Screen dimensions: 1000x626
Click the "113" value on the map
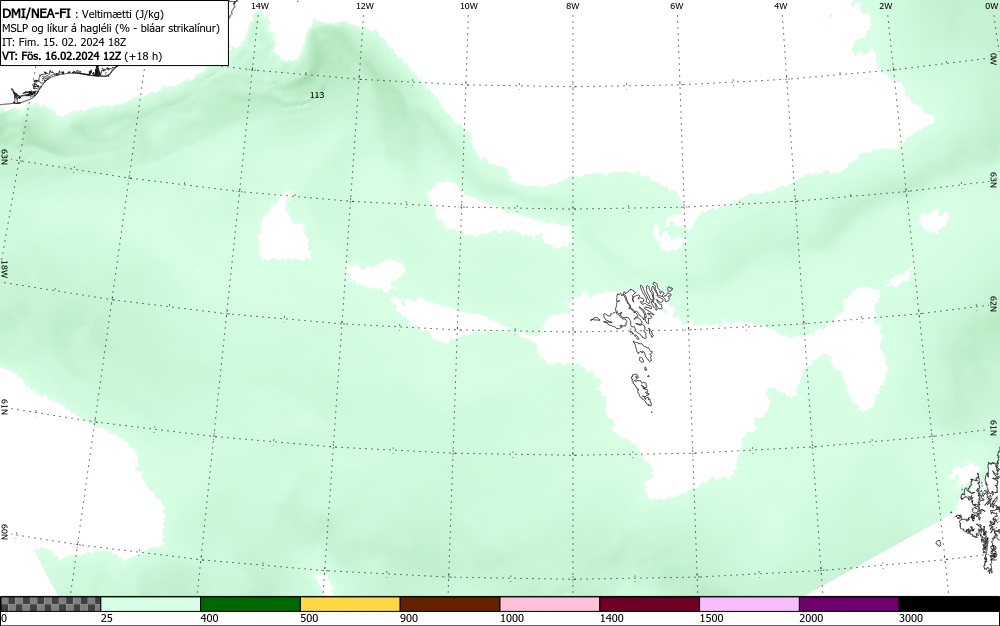tap(317, 95)
